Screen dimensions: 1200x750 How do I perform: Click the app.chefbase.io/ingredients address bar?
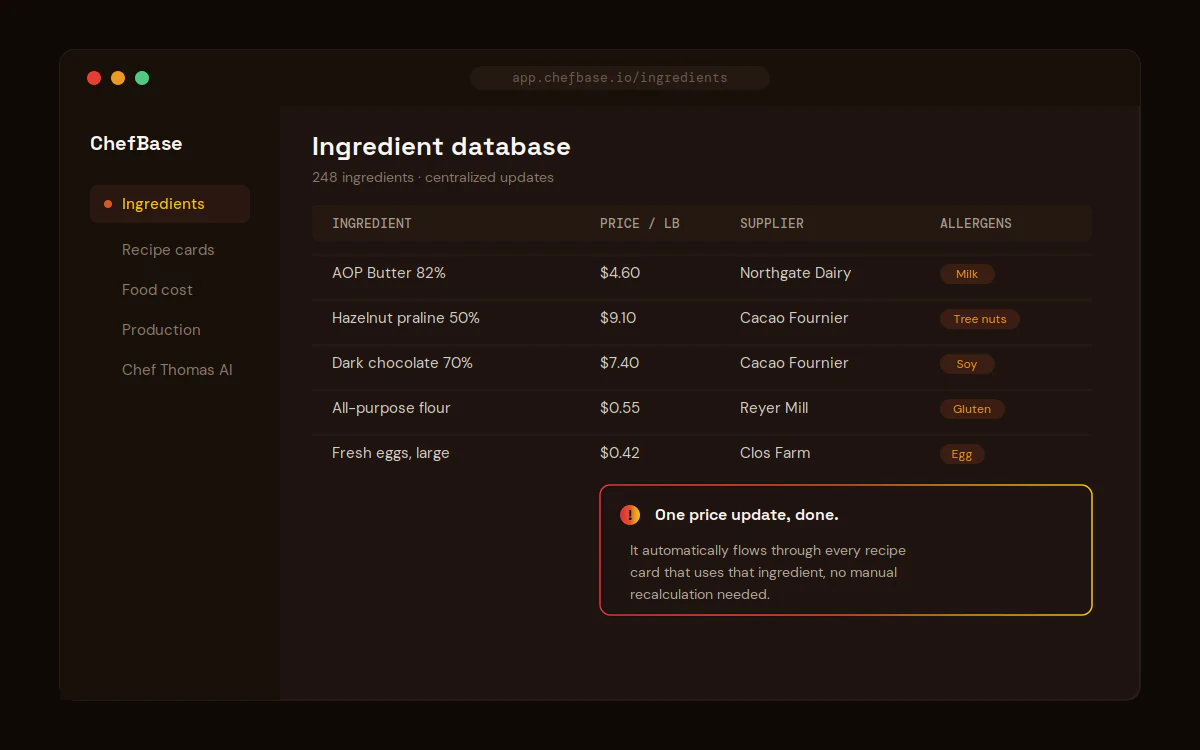point(620,78)
